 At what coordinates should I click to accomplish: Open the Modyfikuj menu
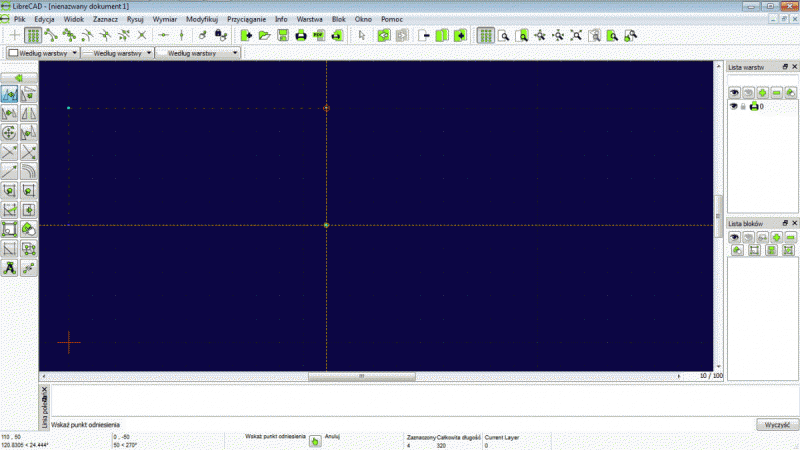coord(203,19)
